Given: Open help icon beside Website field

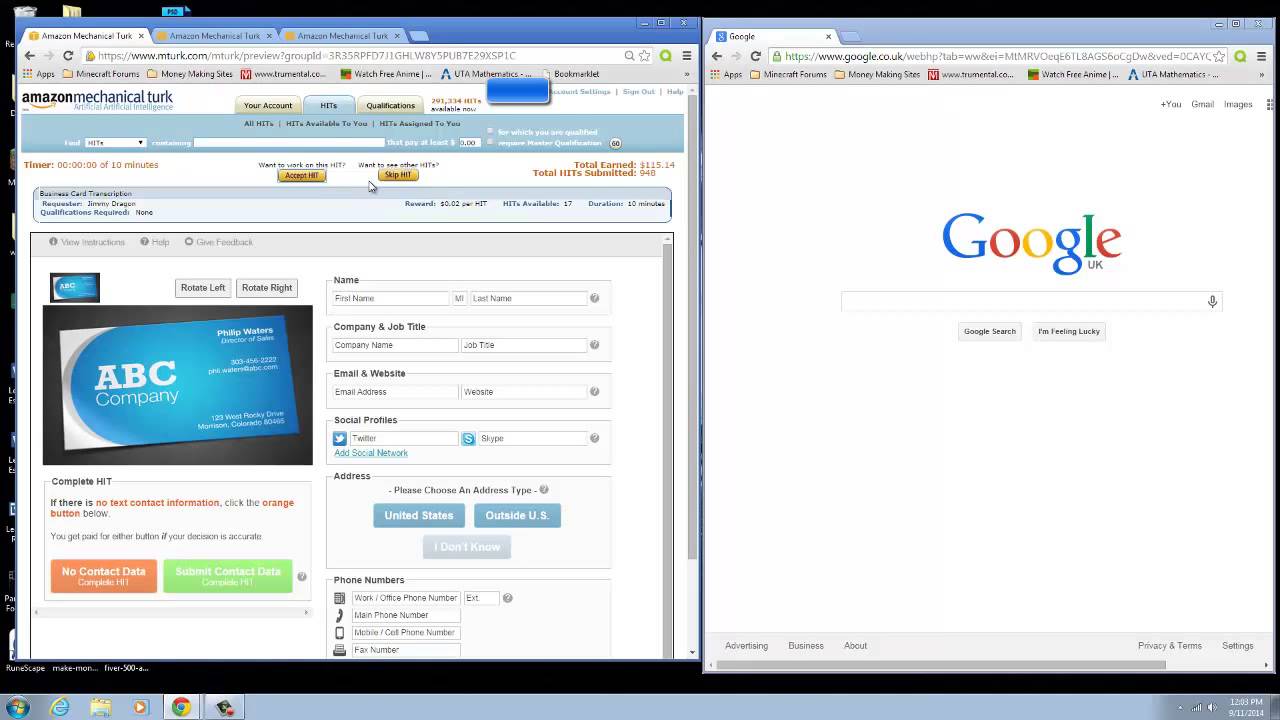Looking at the screenshot, I should (594, 392).
